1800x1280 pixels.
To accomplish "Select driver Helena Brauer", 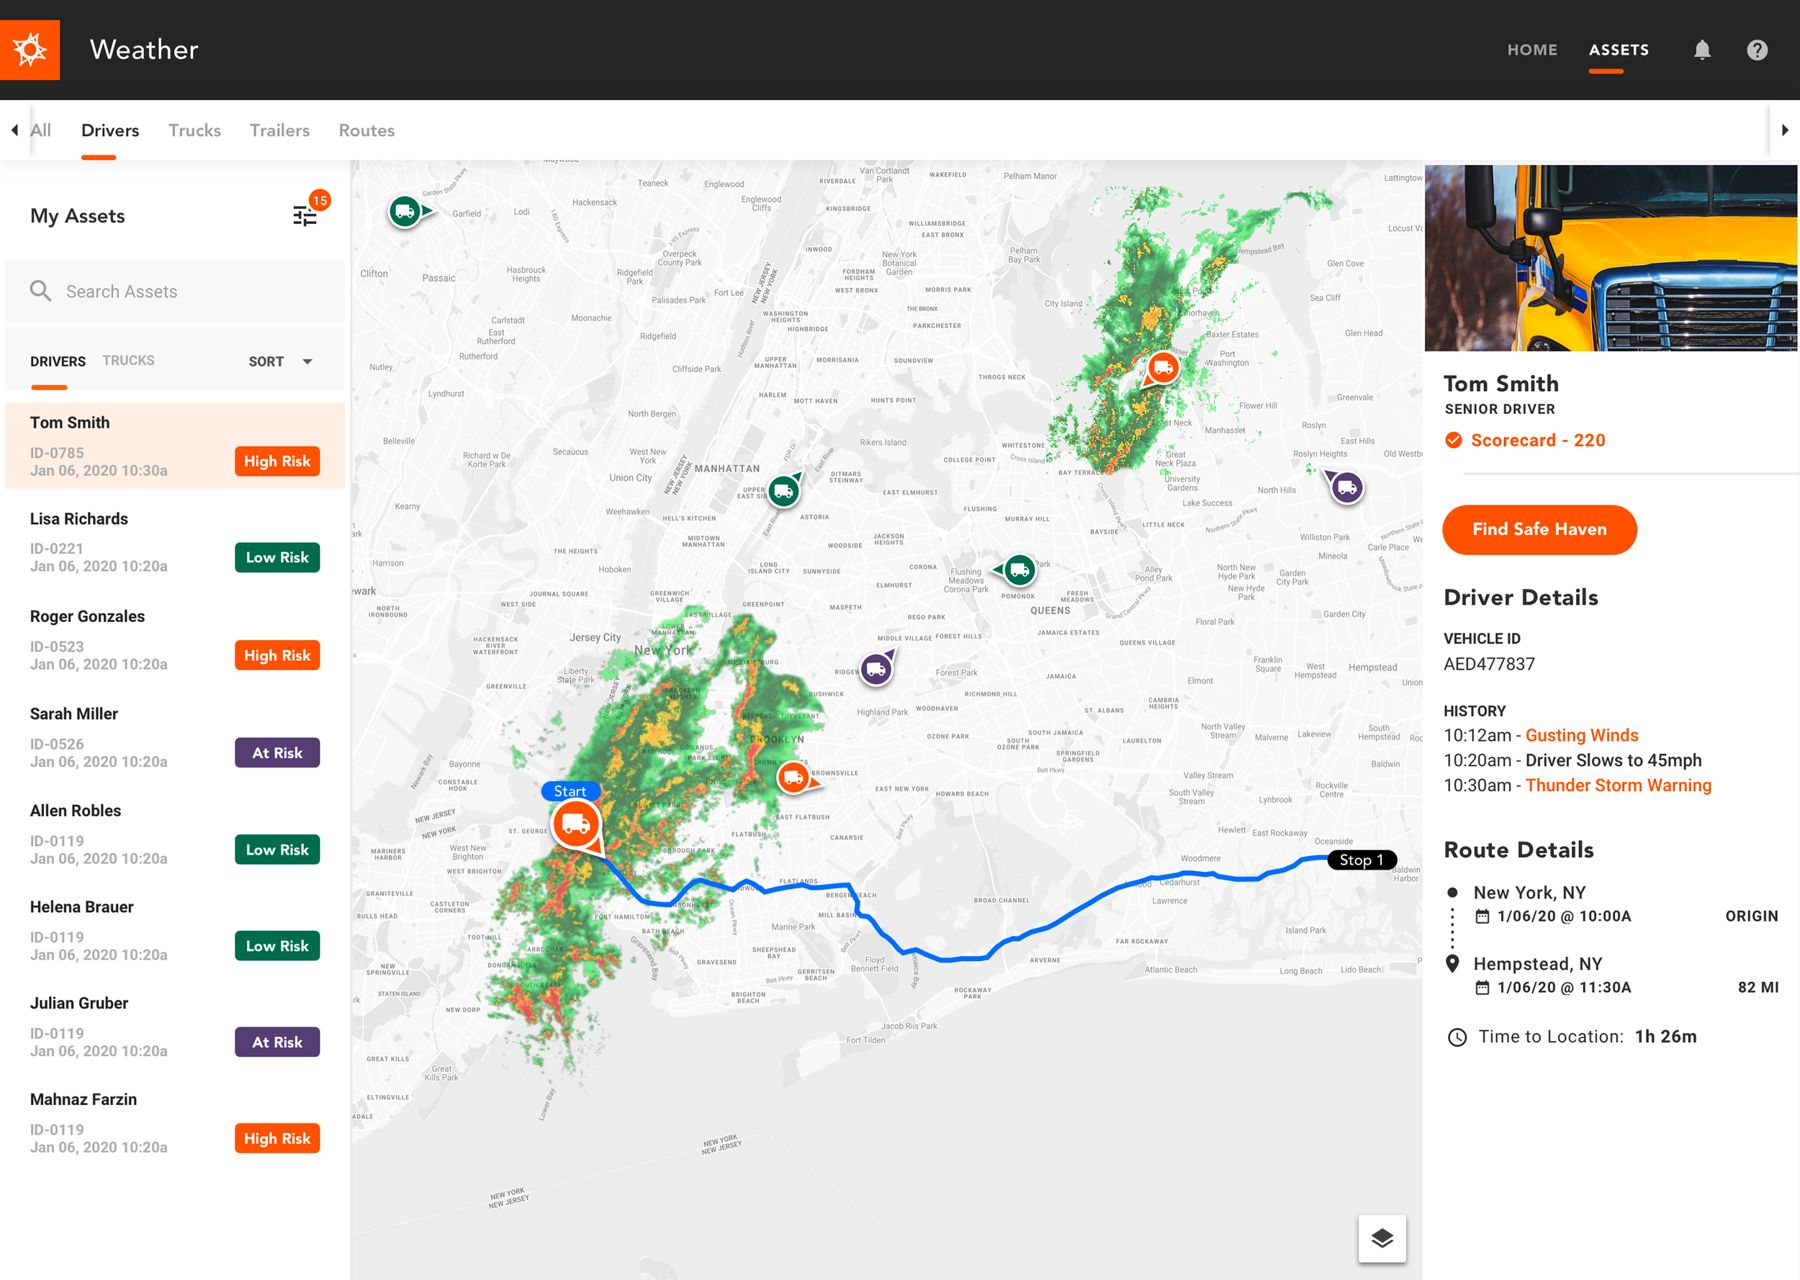I will [x=175, y=930].
